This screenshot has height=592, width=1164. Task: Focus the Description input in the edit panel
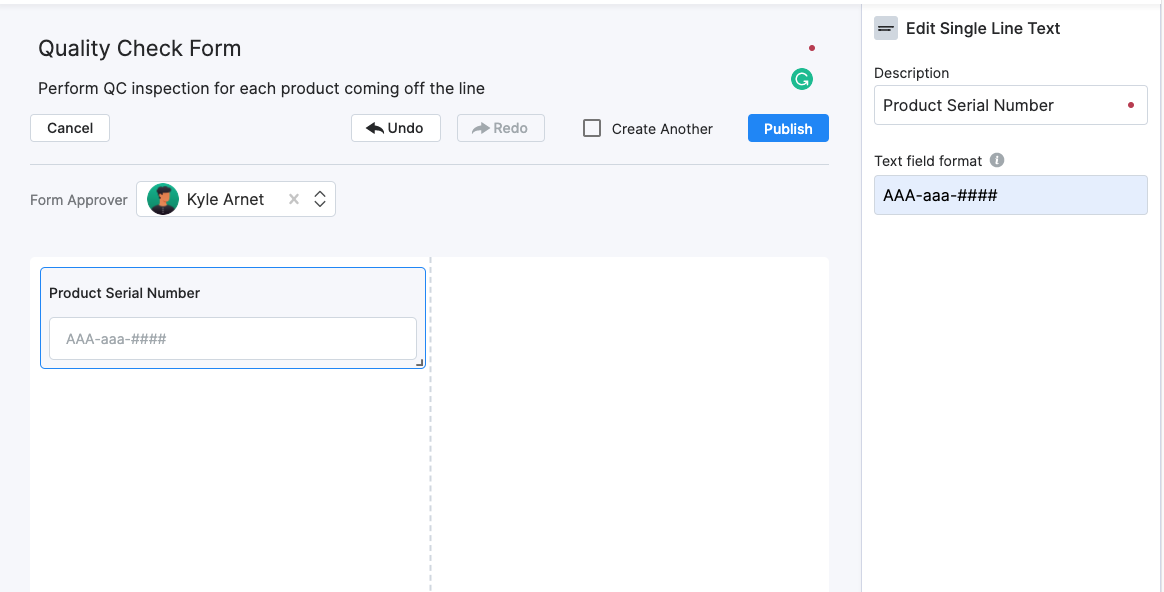point(1000,105)
